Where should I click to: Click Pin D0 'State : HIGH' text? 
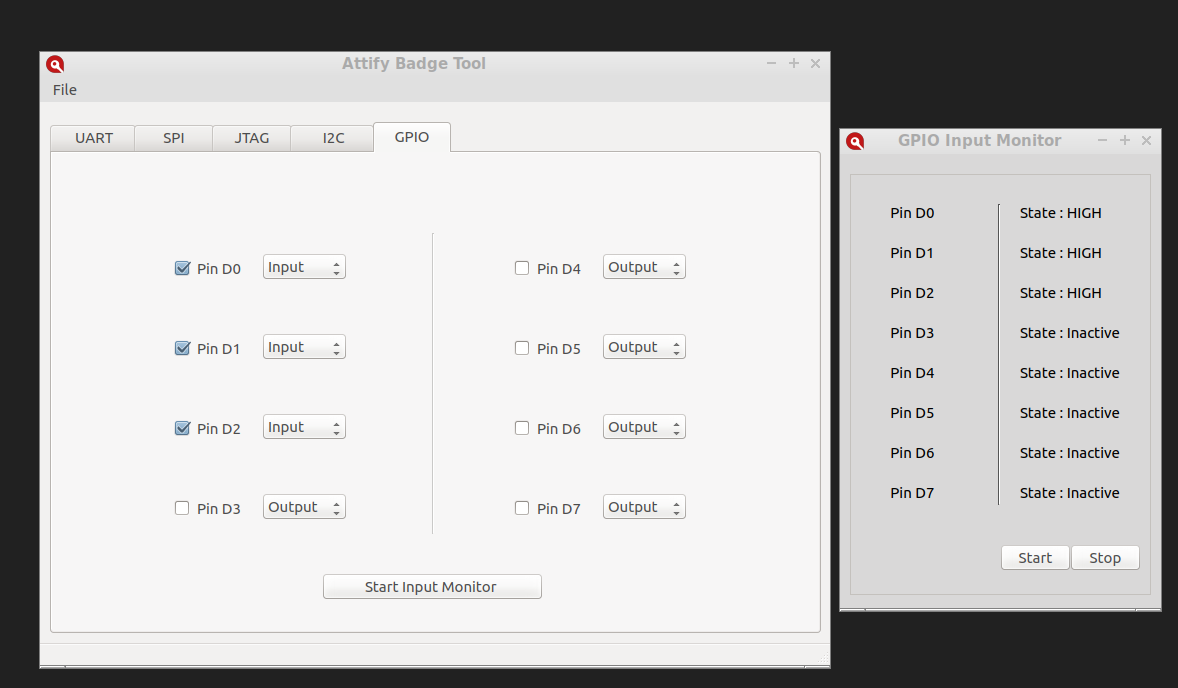tap(1060, 213)
